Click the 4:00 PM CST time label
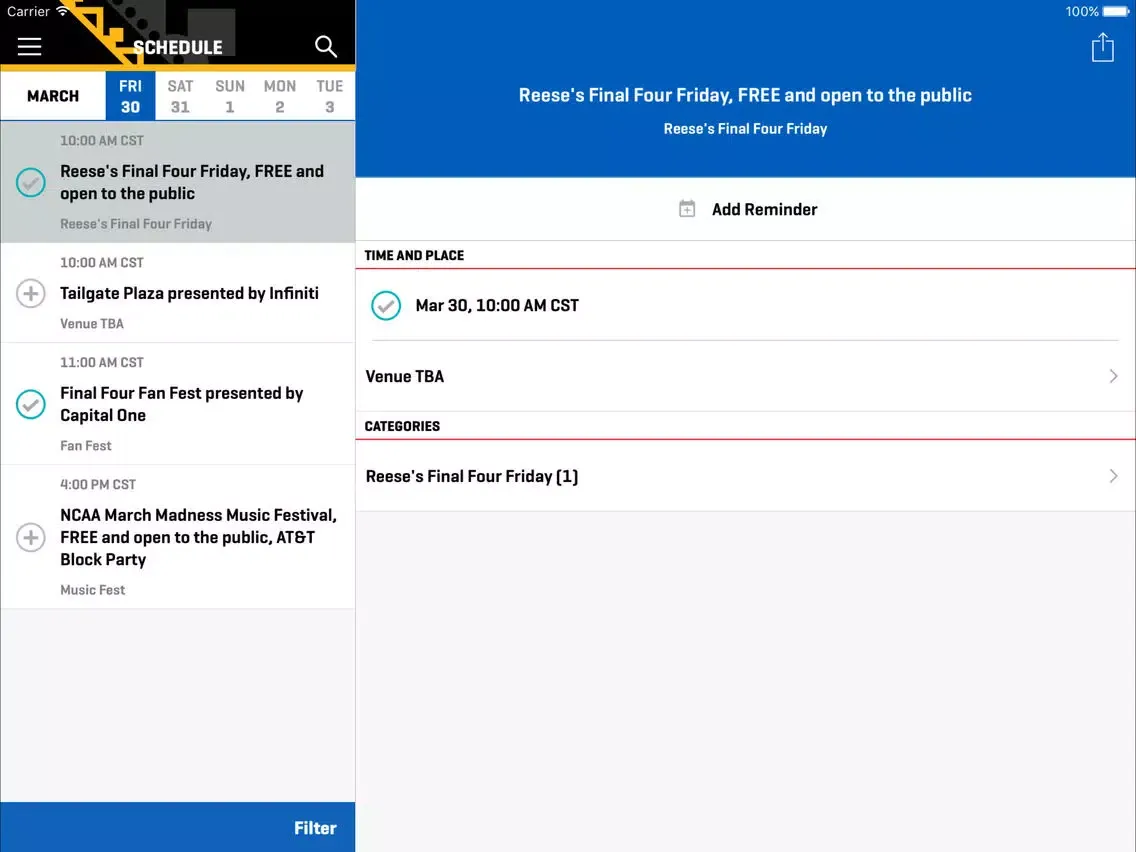This screenshot has height=852, width=1136. 98,484
